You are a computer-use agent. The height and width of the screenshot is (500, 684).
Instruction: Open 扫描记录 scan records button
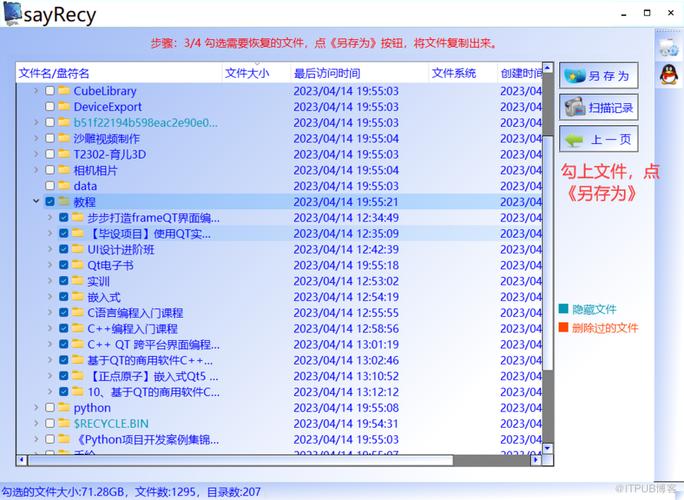pos(598,107)
